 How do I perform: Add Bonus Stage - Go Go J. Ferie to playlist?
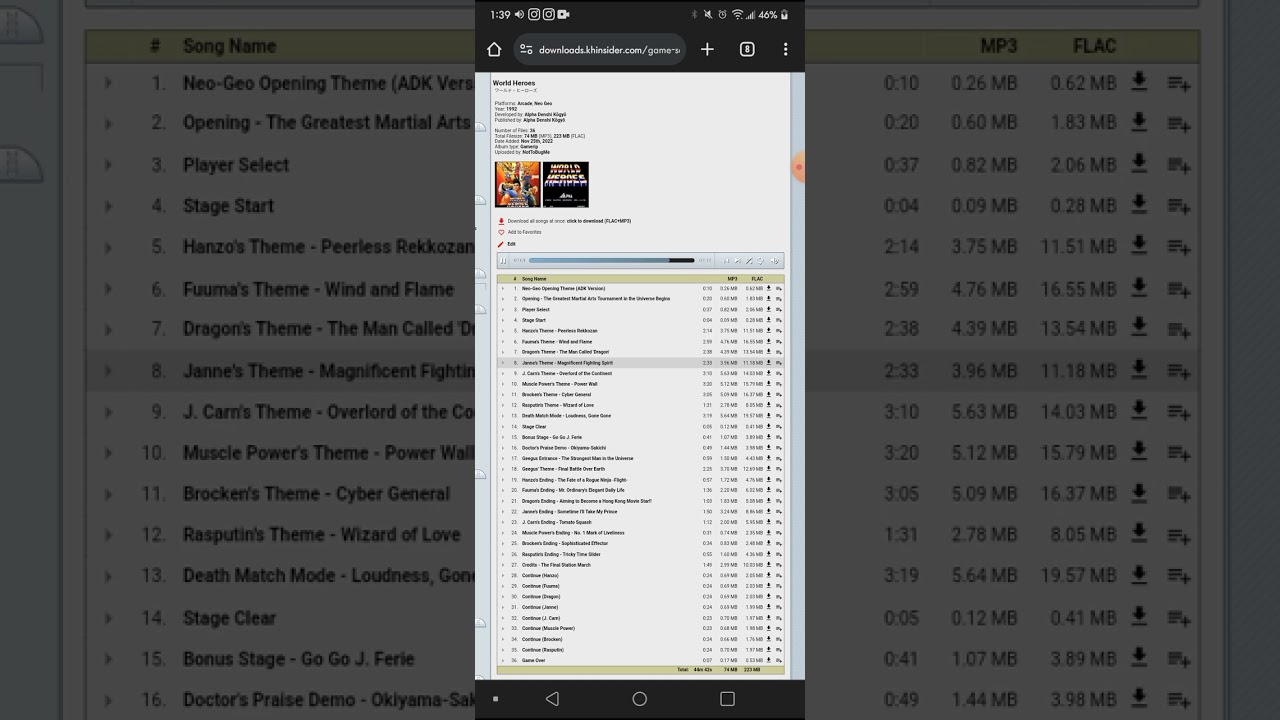click(x=779, y=437)
